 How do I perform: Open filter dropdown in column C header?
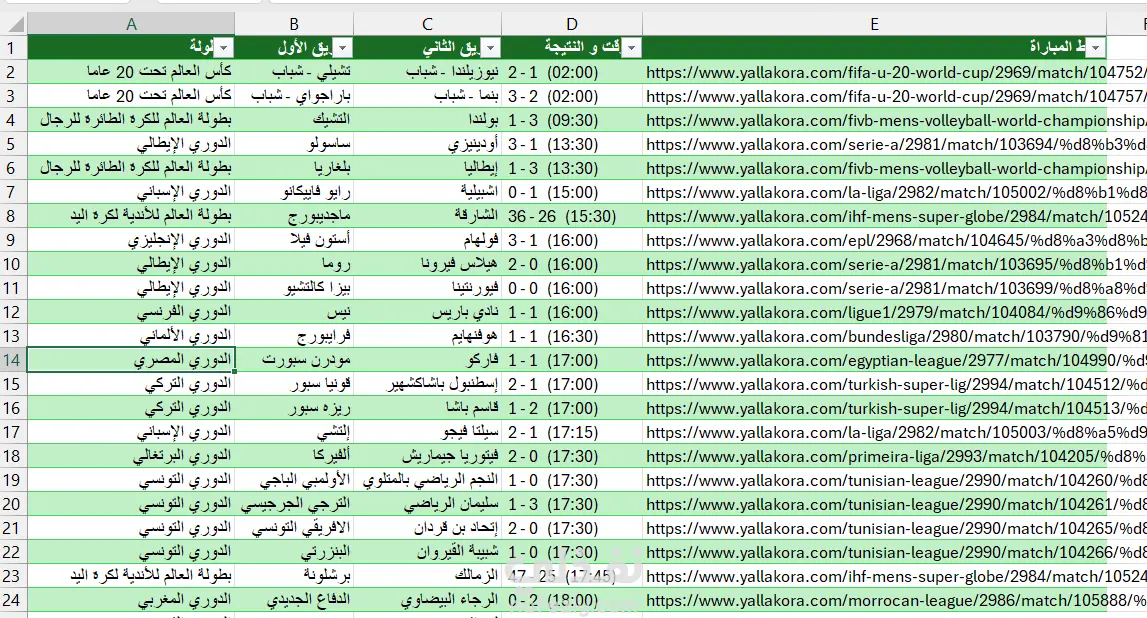click(x=491, y=48)
